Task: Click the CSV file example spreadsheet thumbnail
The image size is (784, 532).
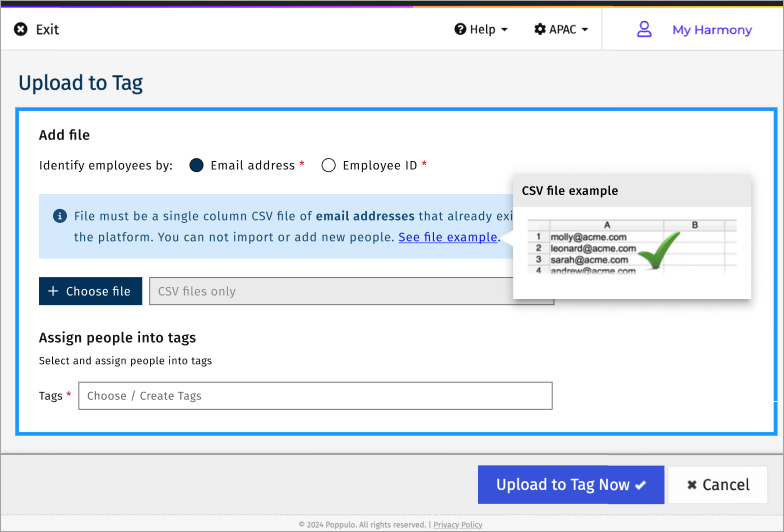Action: coord(631,246)
